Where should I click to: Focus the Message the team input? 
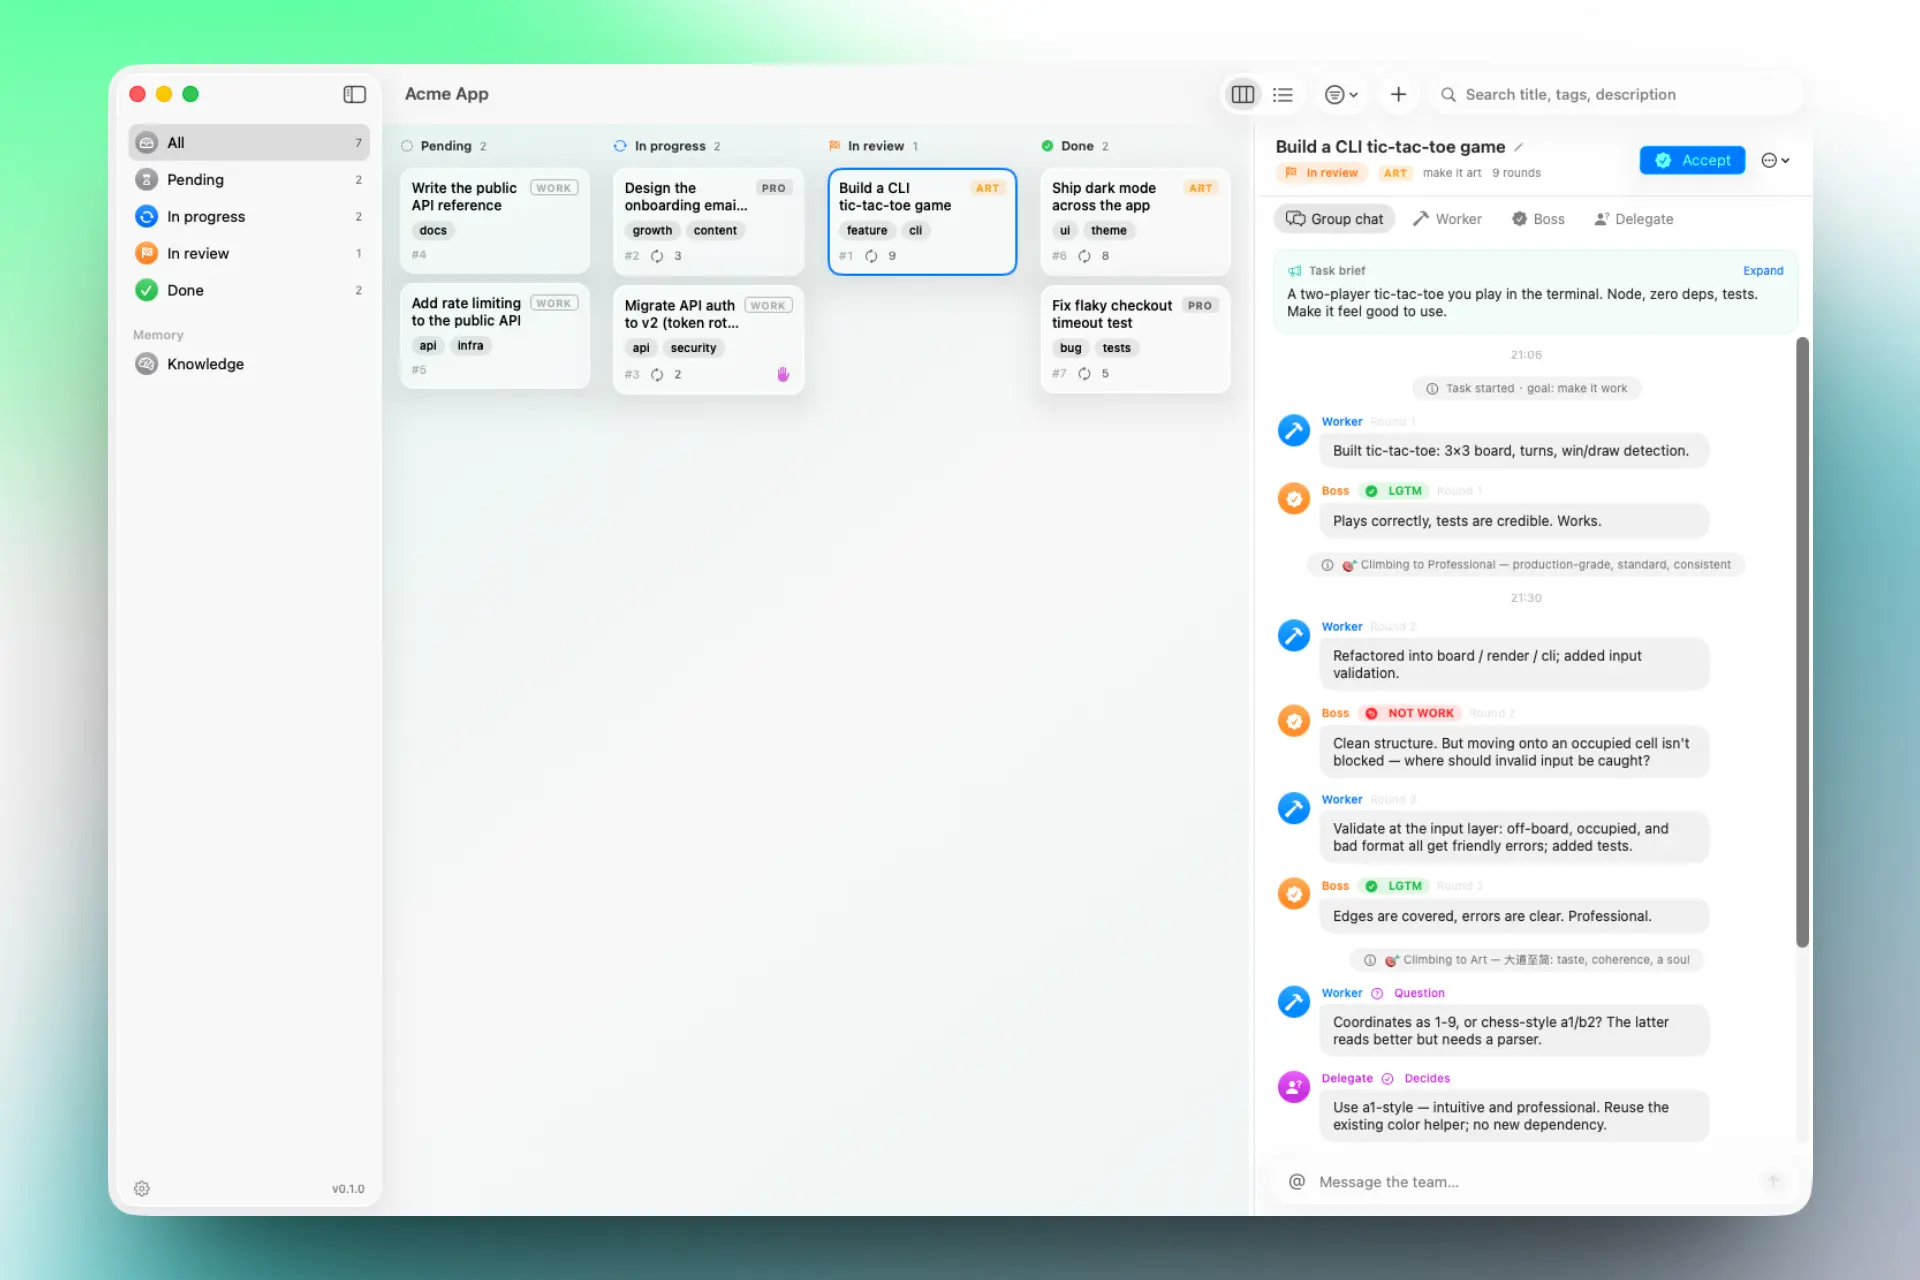(1535, 1182)
